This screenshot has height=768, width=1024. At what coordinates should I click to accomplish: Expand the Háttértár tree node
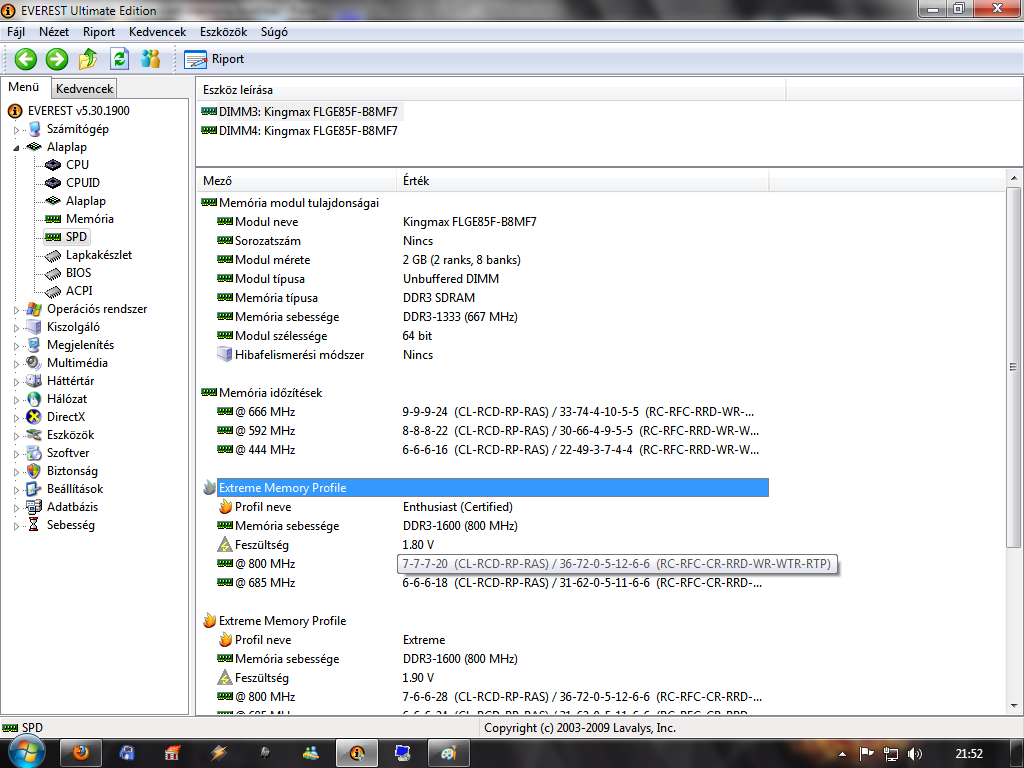[16, 381]
